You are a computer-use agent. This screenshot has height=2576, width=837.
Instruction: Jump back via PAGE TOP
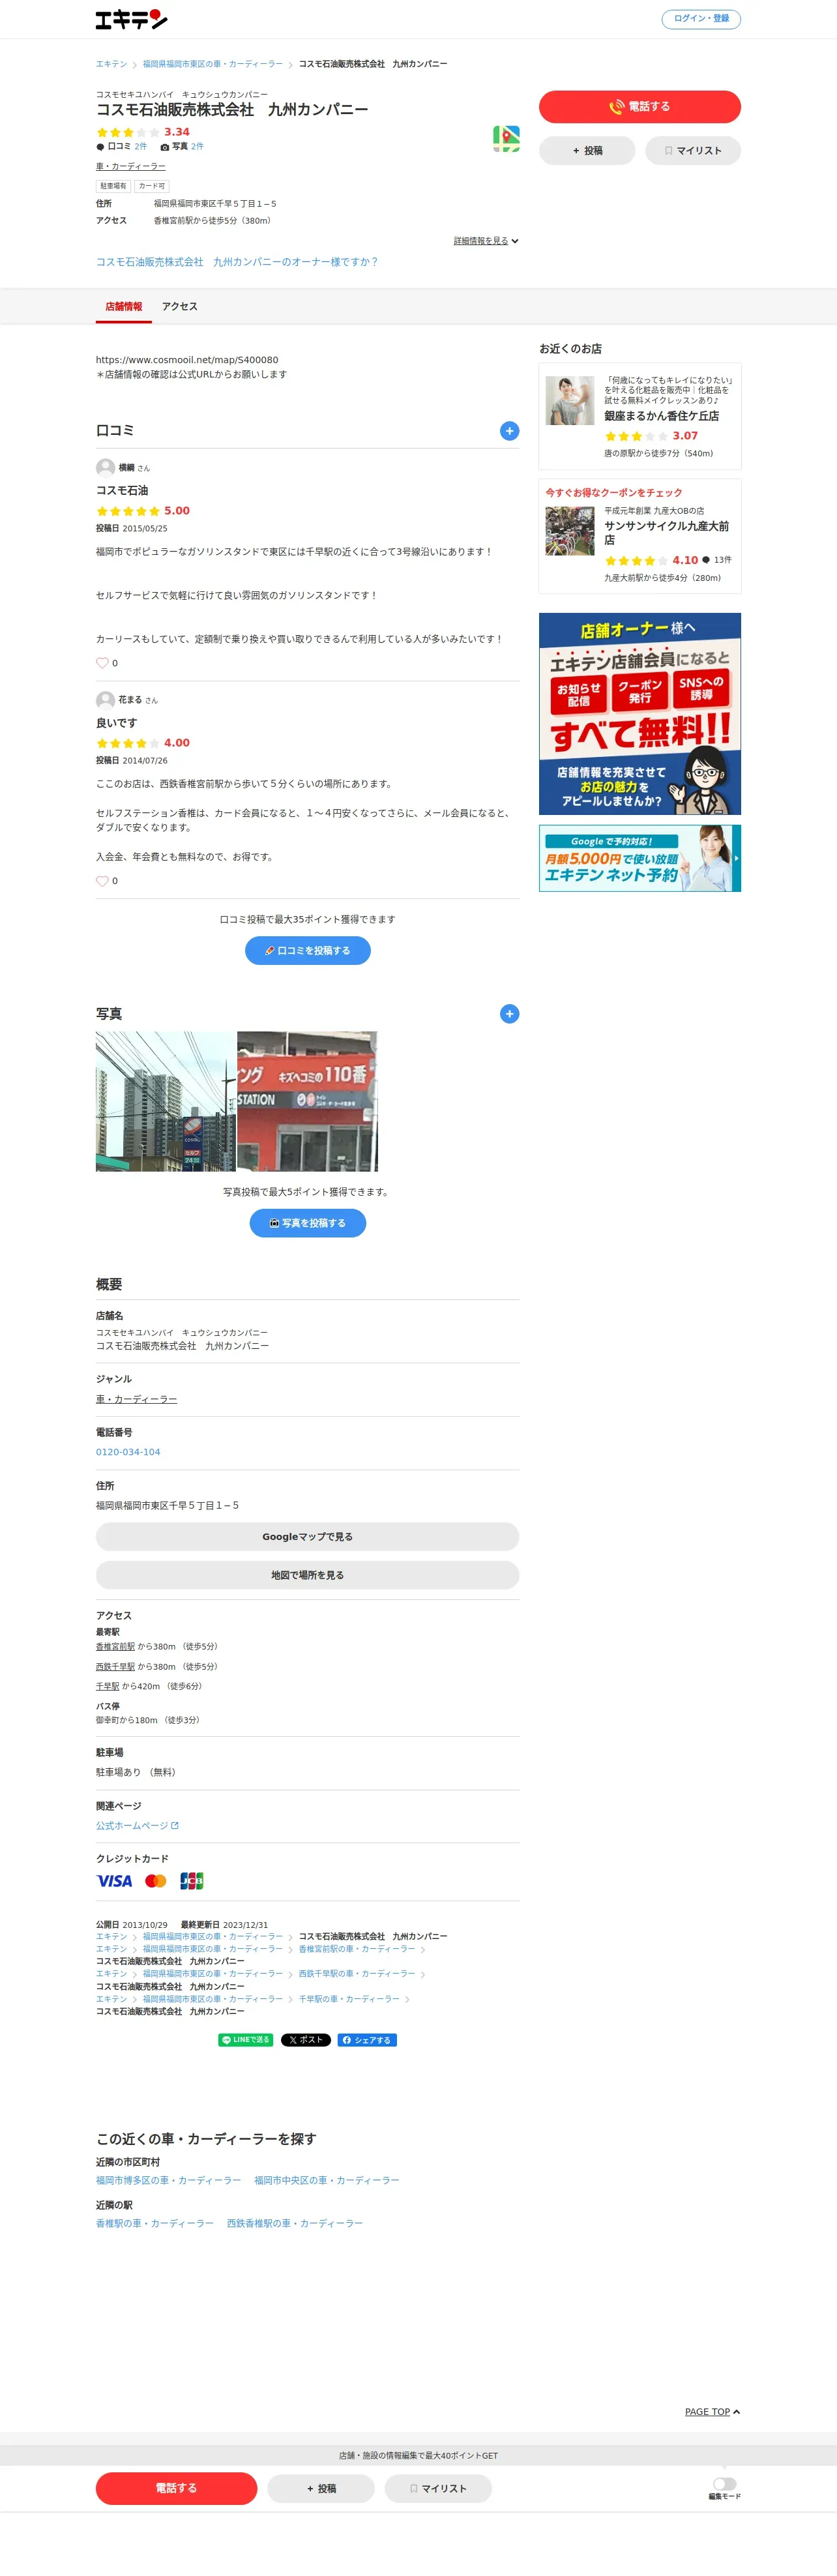click(x=712, y=2412)
